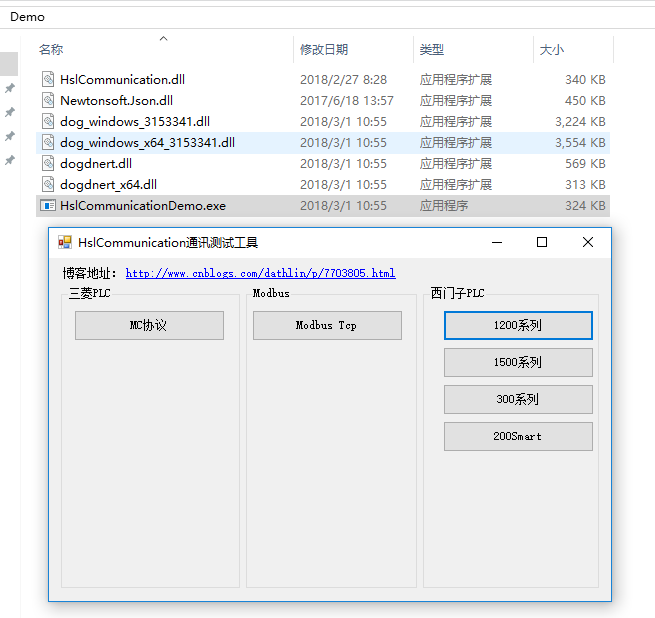Image resolution: width=655 pixels, height=618 pixels.
Task: Click the date 2017/6/18 13:57
Action: (x=347, y=100)
